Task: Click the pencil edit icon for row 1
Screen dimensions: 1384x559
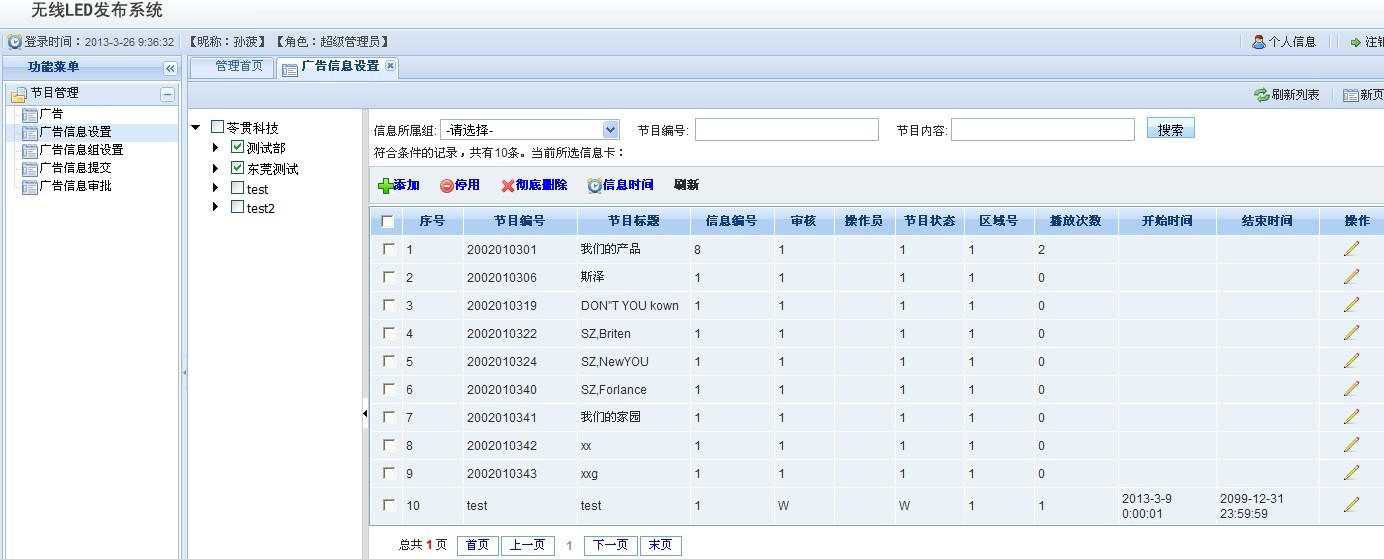Action: 1351,249
